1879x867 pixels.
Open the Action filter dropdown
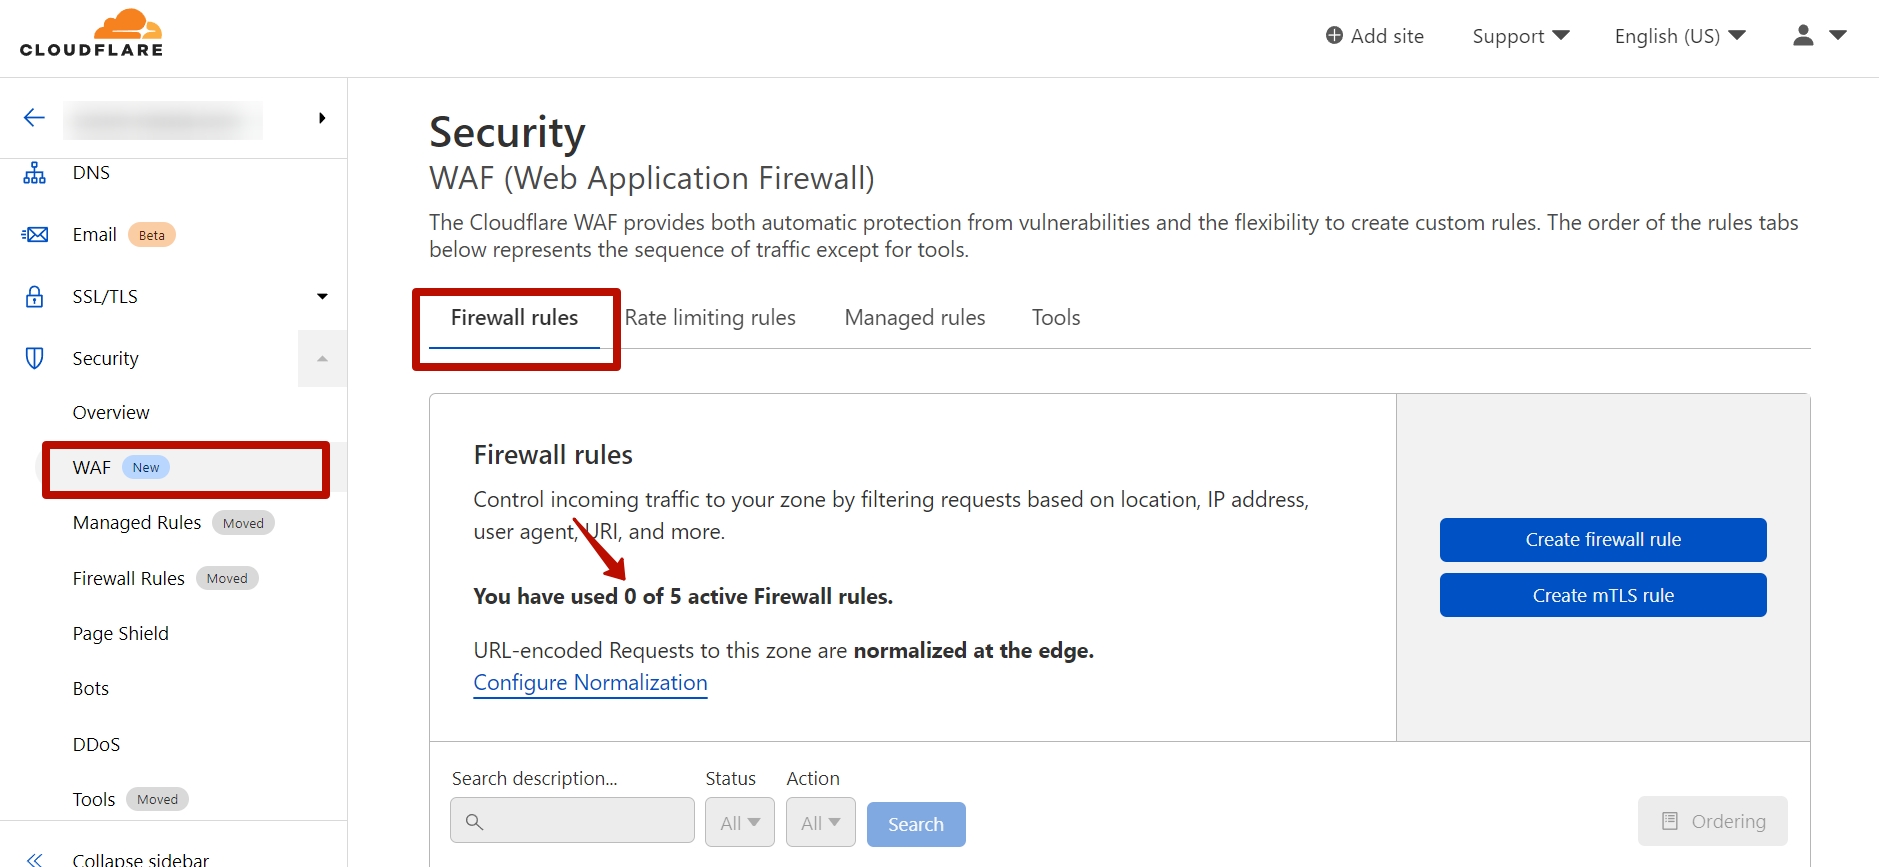pos(820,822)
